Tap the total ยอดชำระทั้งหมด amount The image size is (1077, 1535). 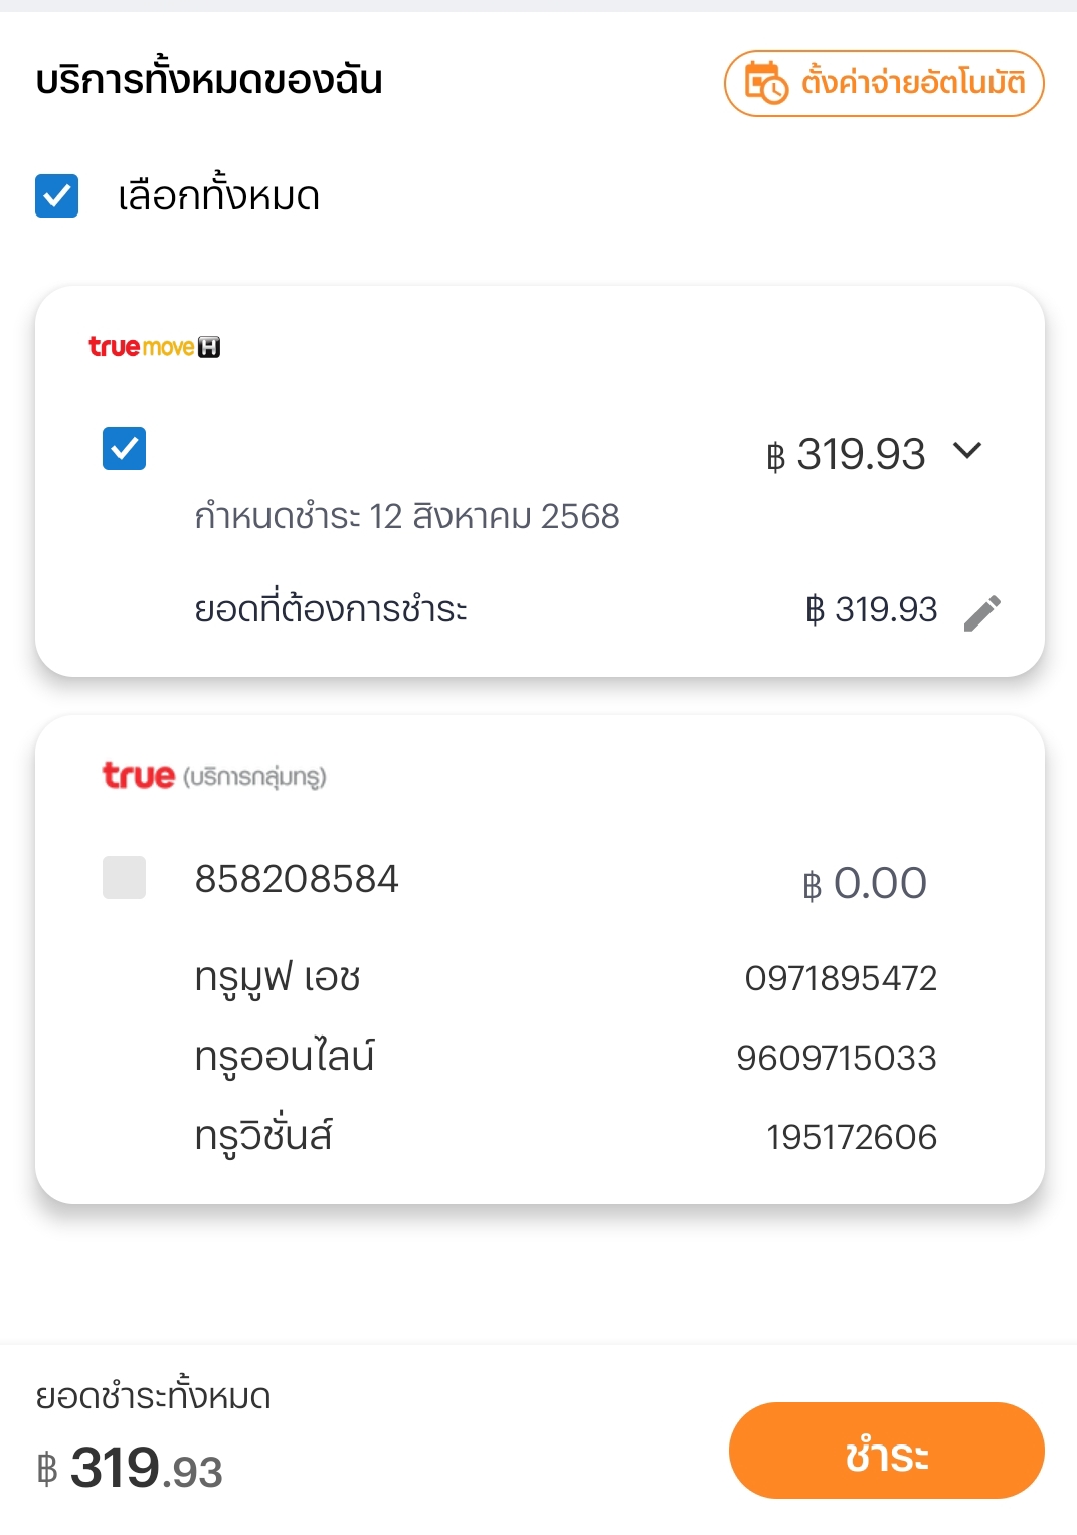[x=129, y=1469]
